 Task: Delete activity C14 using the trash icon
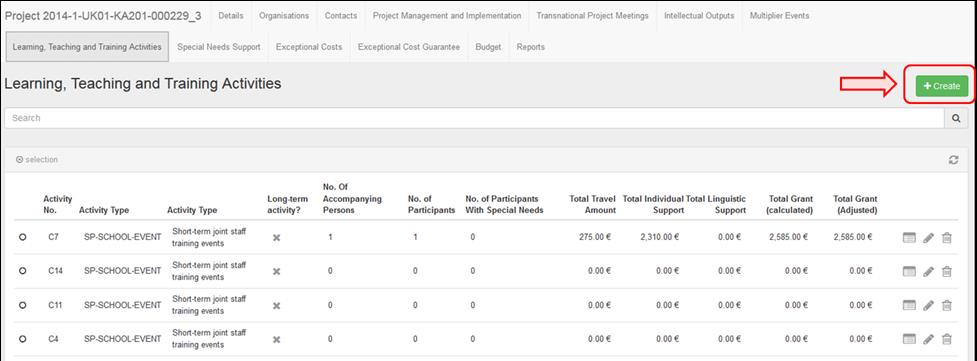(946, 271)
